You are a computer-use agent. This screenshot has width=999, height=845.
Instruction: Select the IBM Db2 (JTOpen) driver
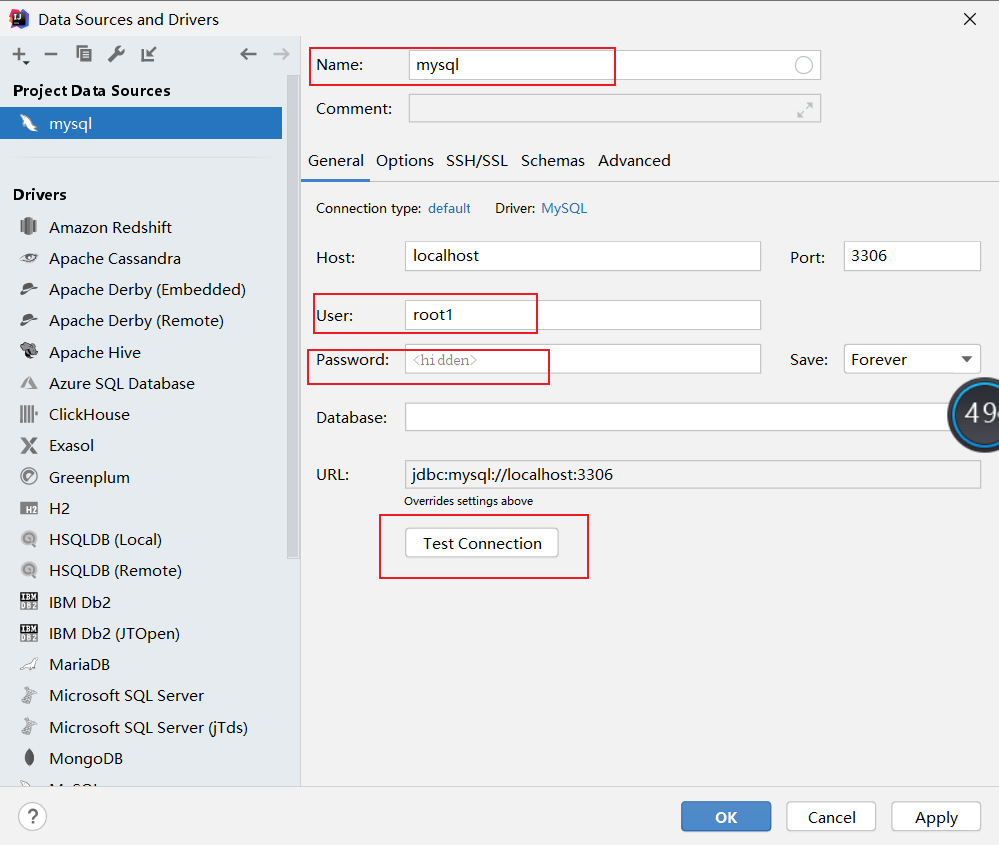114,633
